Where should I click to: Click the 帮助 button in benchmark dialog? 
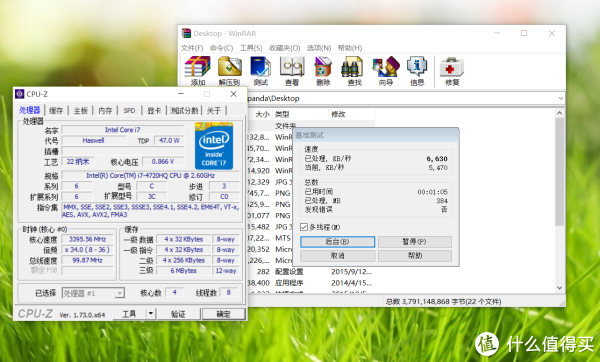tap(415, 256)
